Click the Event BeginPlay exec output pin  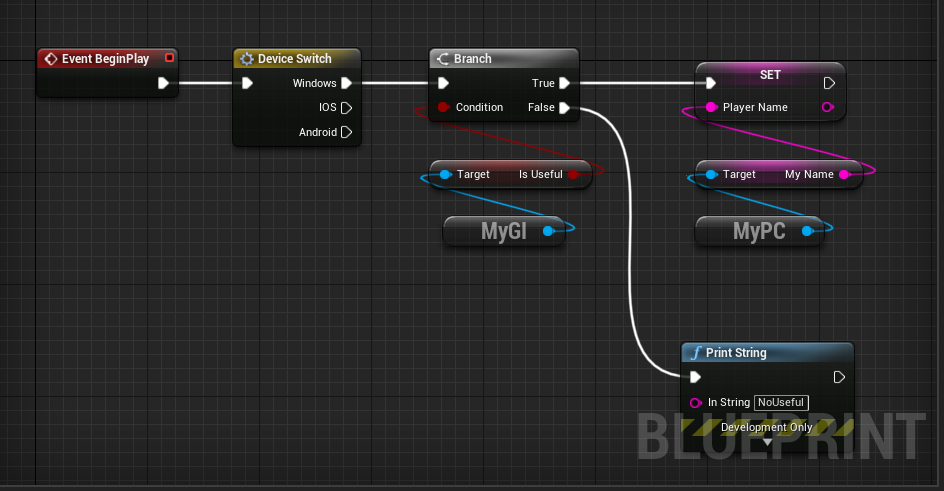point(163,83)
